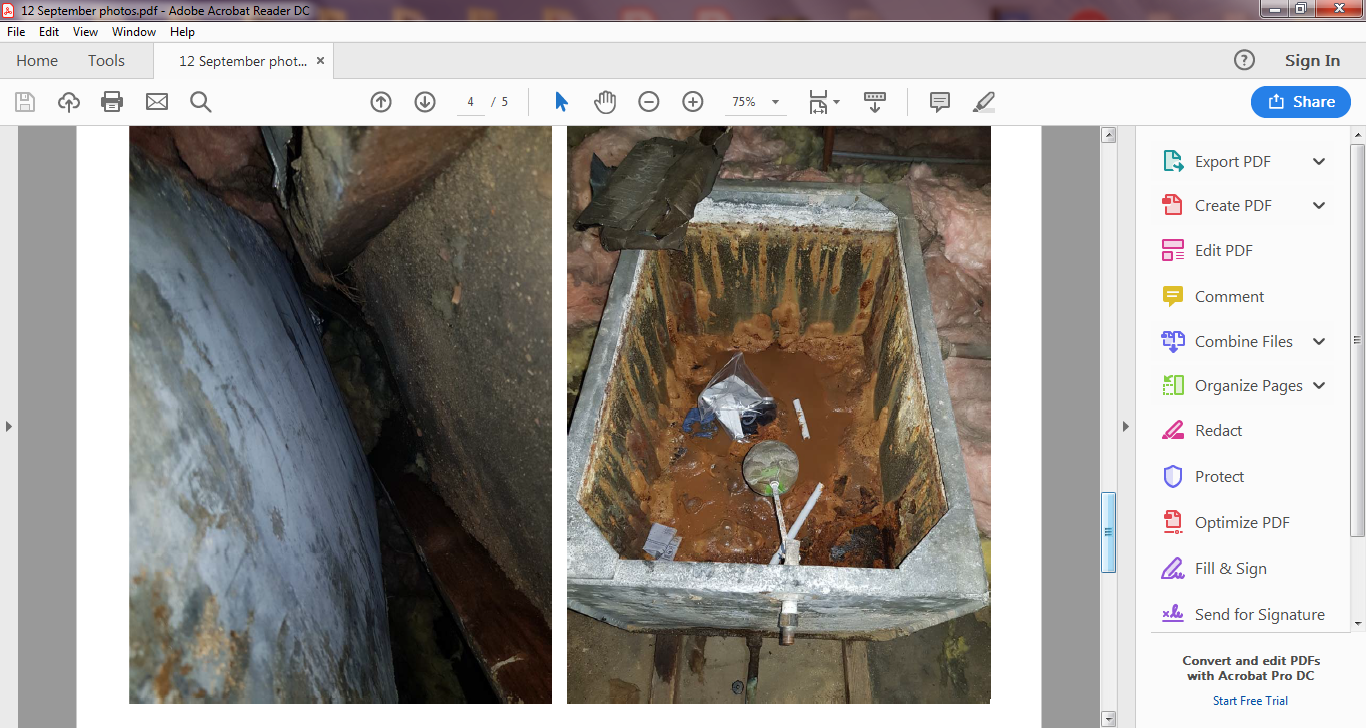Viewport: 1366px width, 728px height.
Task: Open the Find text magnifier tool
Action: point(201,102)
